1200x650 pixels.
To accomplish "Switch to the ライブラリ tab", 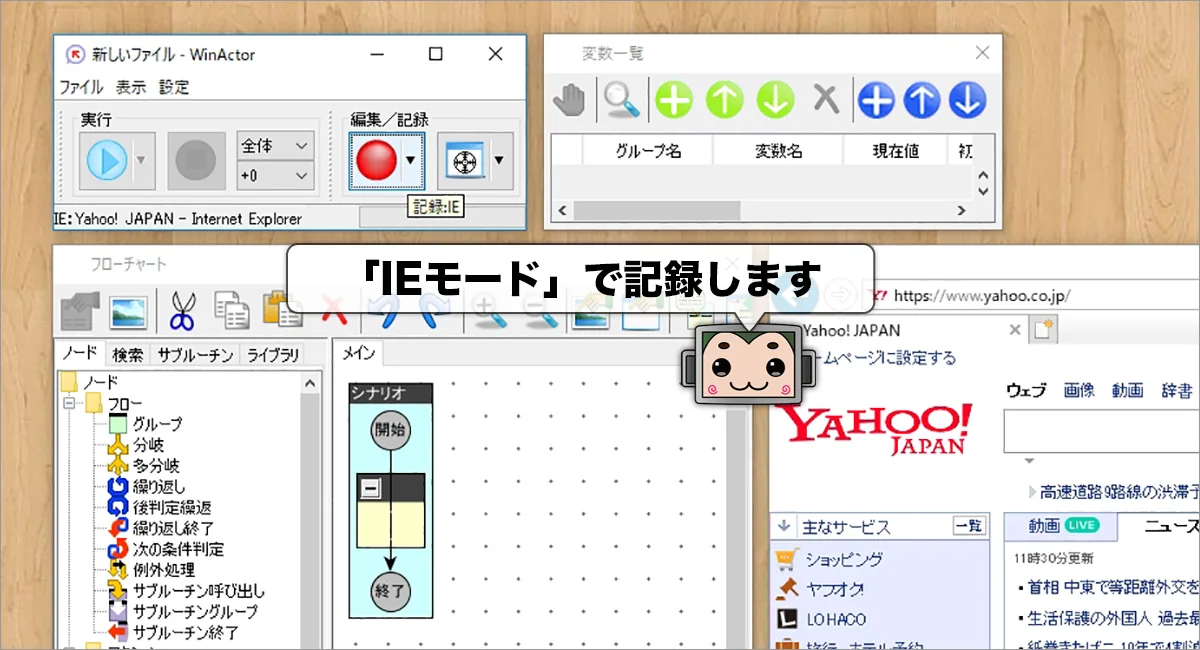I will click(273, 355).
